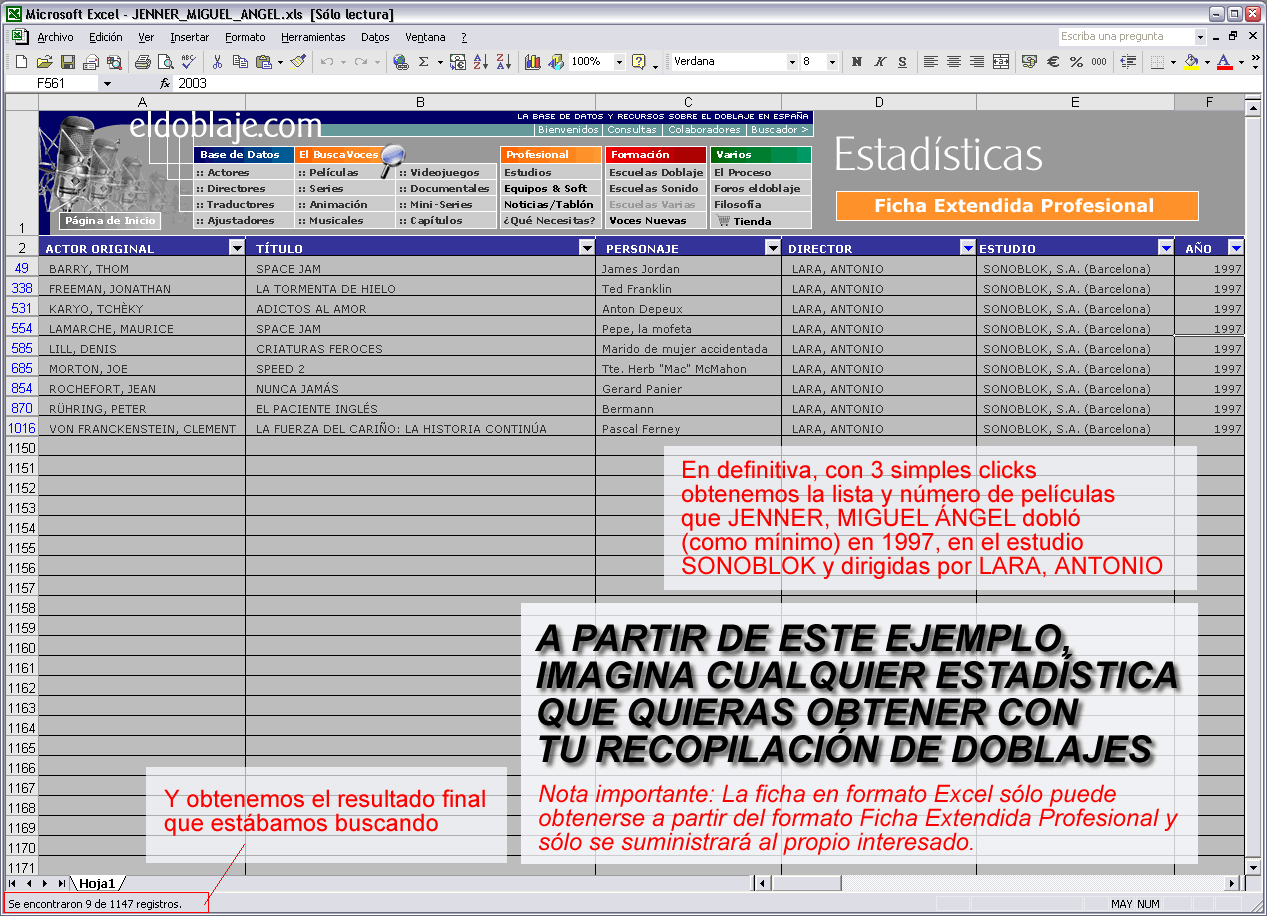Click the Font Color red swatch
1267x916 pixels.
click(x=1224, y=62)
